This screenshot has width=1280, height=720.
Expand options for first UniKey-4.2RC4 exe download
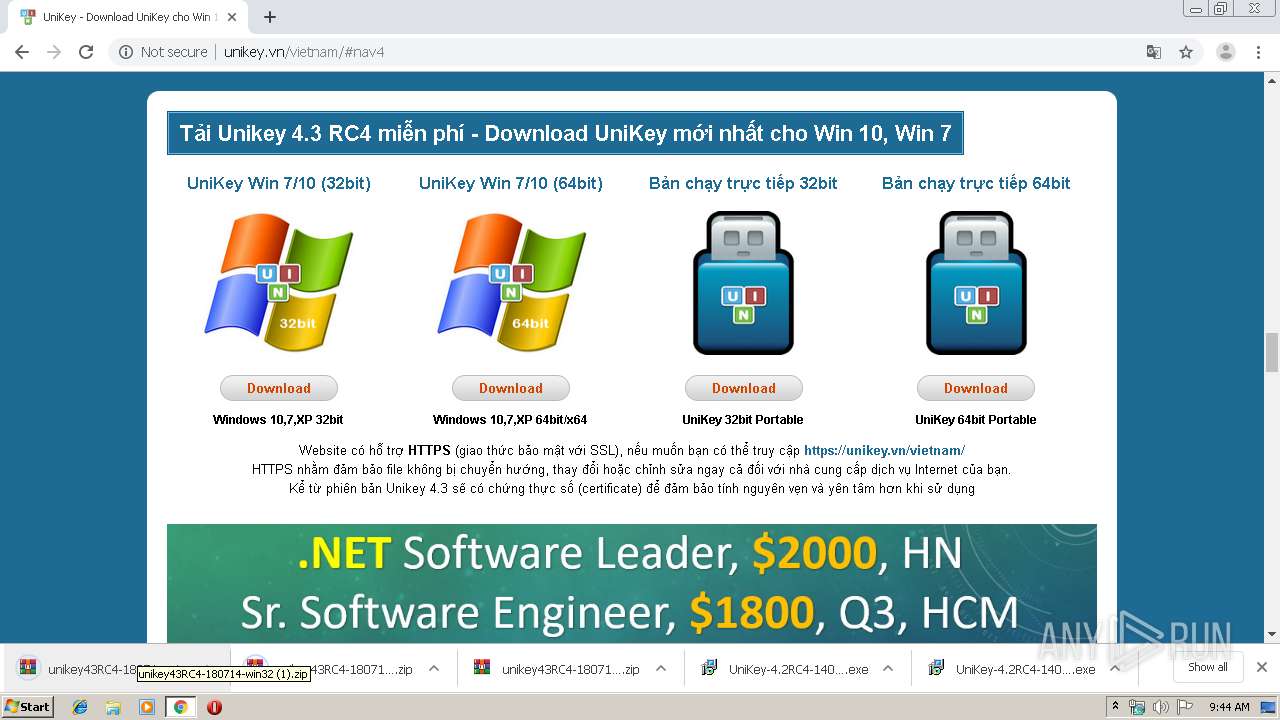click(888, 669)
